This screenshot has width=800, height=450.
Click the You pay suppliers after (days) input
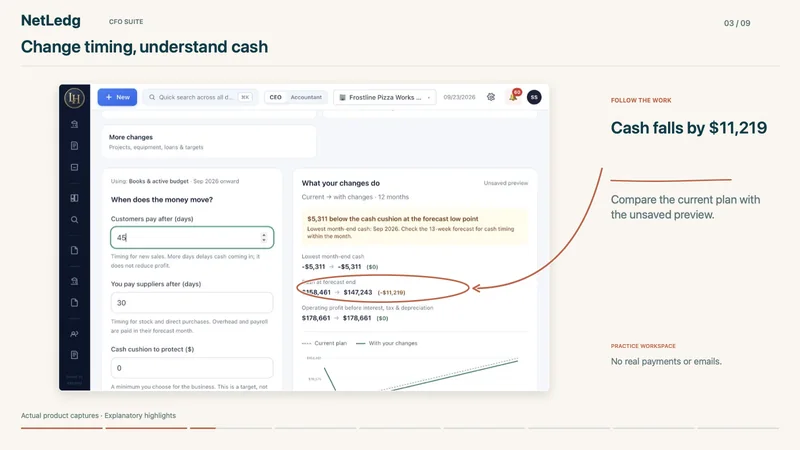[192, 303]
